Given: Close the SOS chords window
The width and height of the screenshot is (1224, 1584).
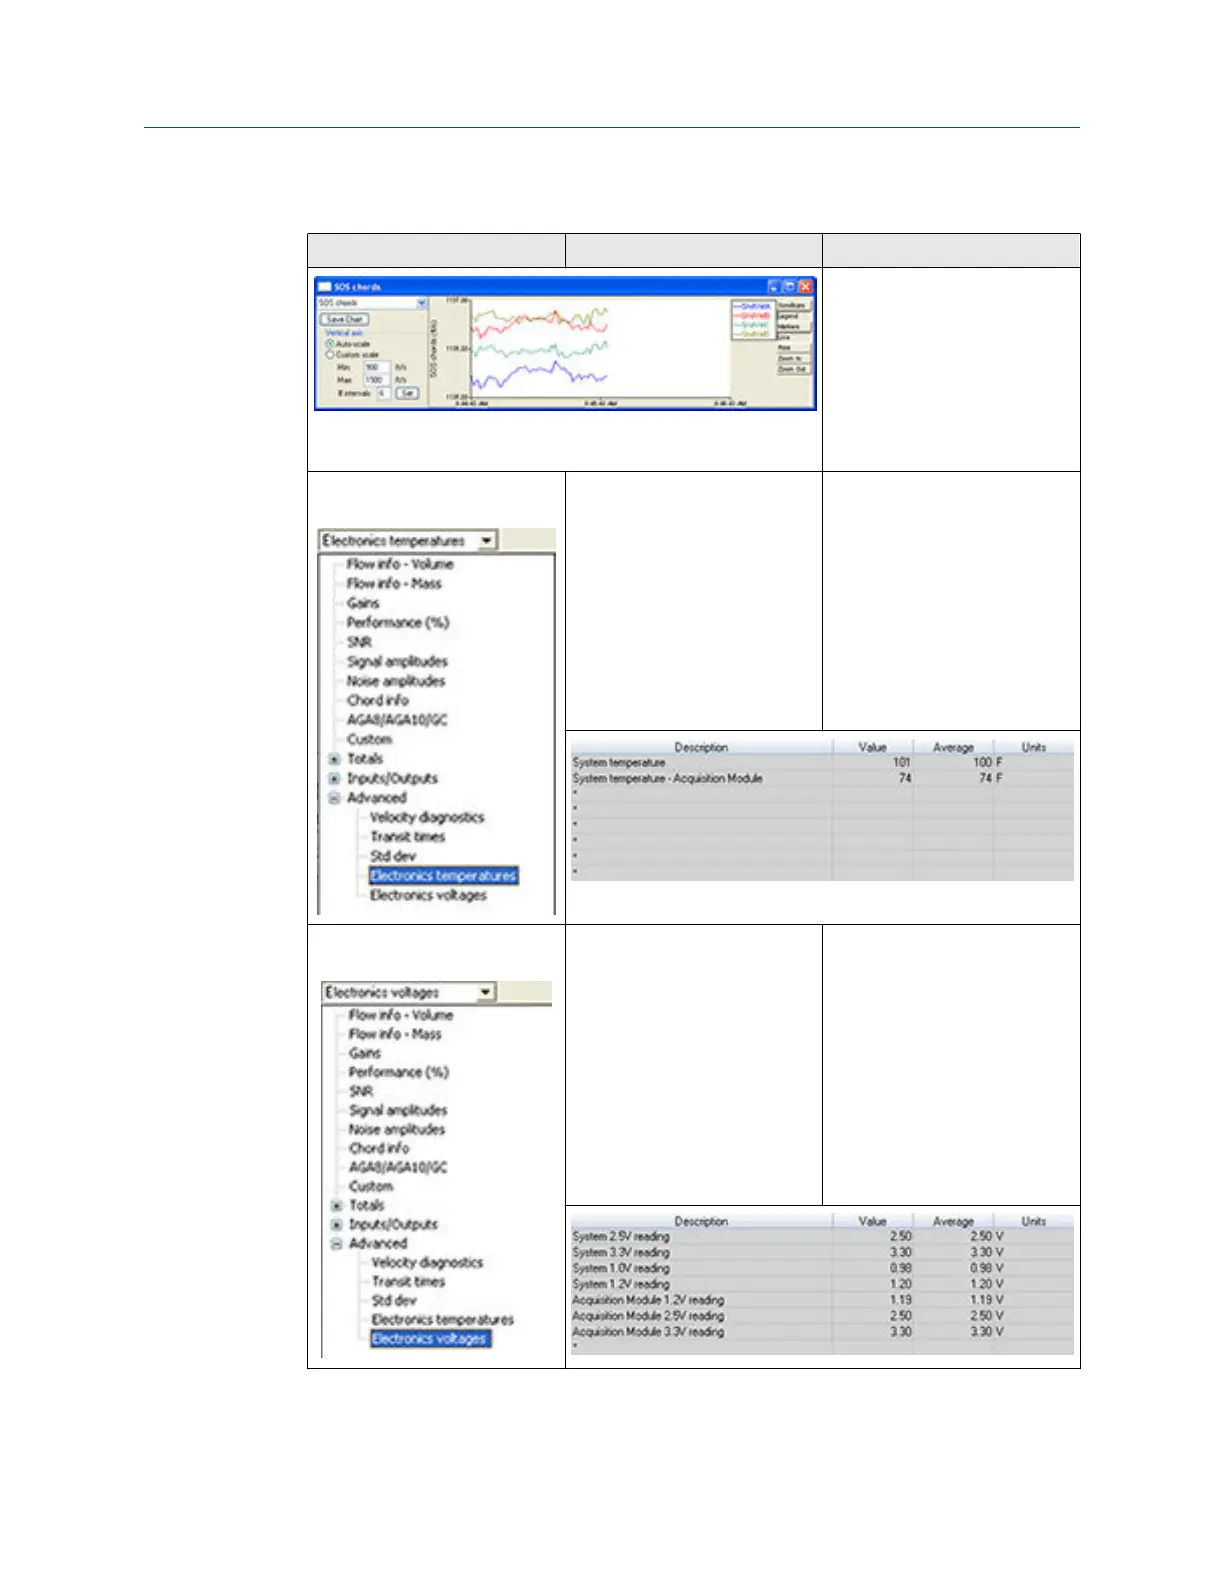Looking at the screenshot, I should pos(805,286).
